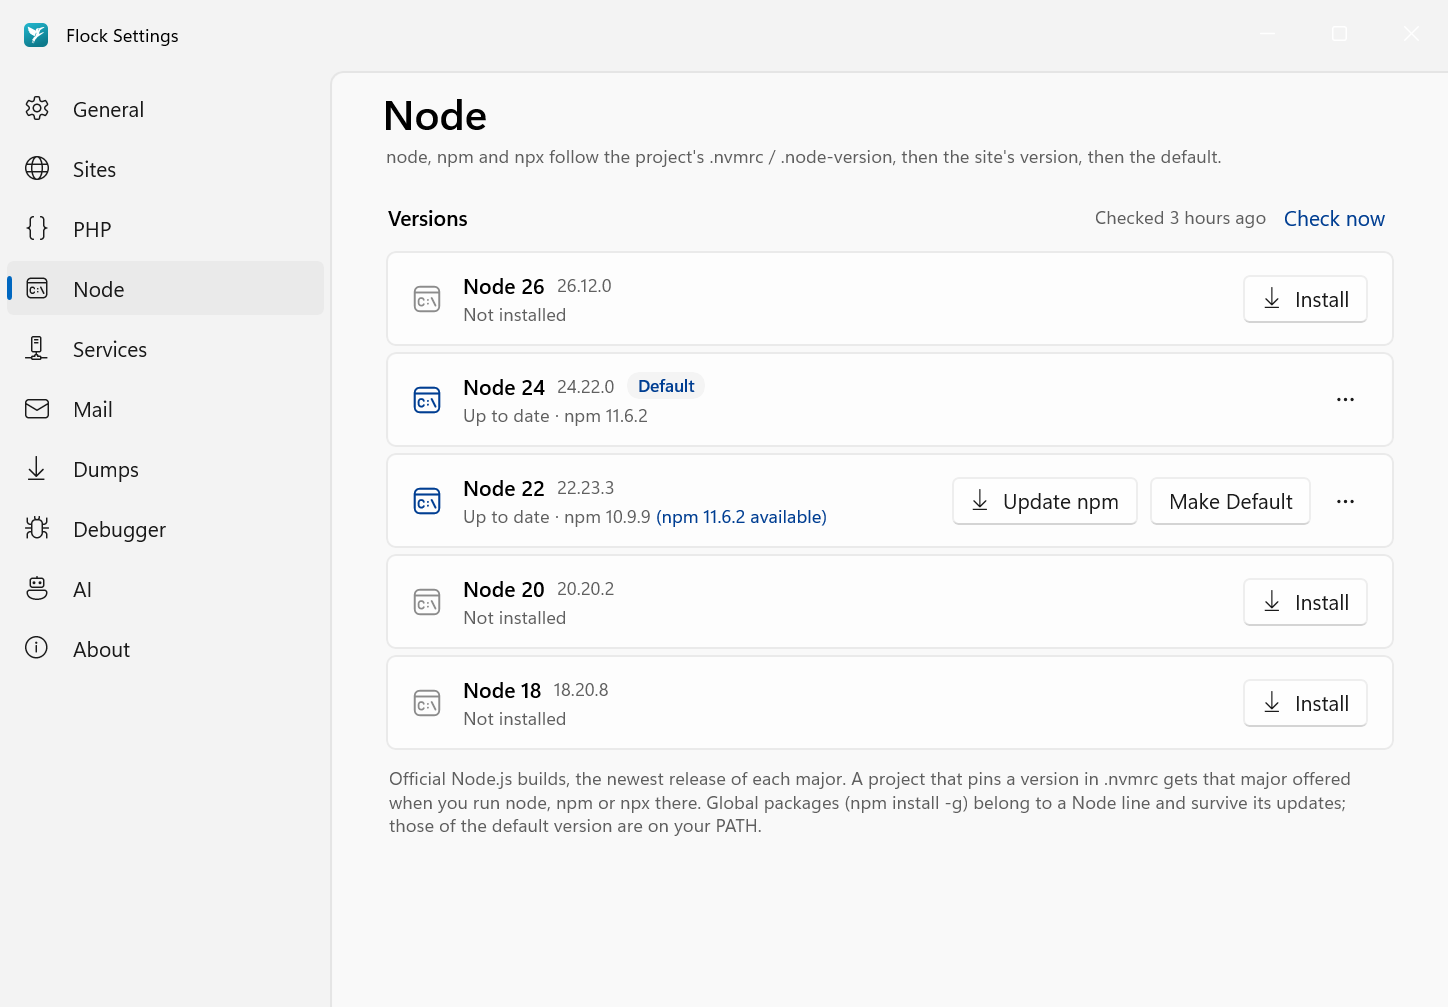Click the Services icon in sidebar
Screen dimensions: 1448x1007
coord(37,349)
